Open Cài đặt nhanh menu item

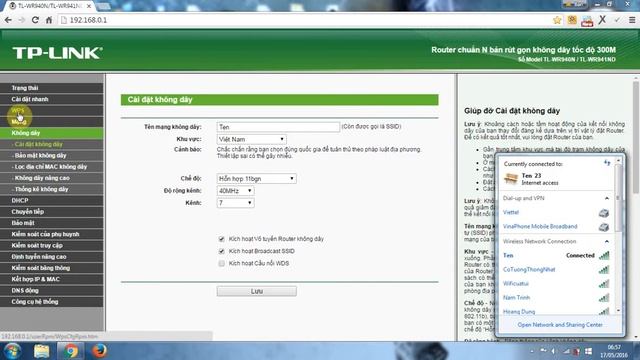coord(52,99)
